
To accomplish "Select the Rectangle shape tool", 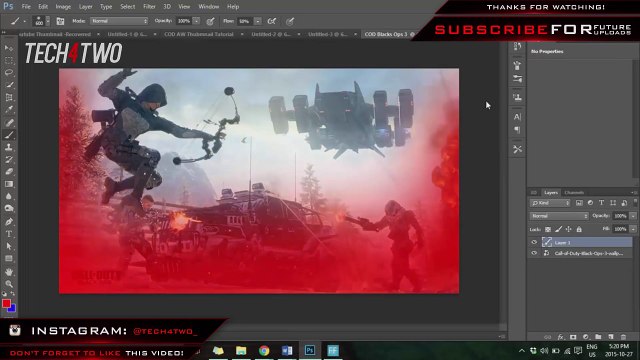I will pos(9,259).
